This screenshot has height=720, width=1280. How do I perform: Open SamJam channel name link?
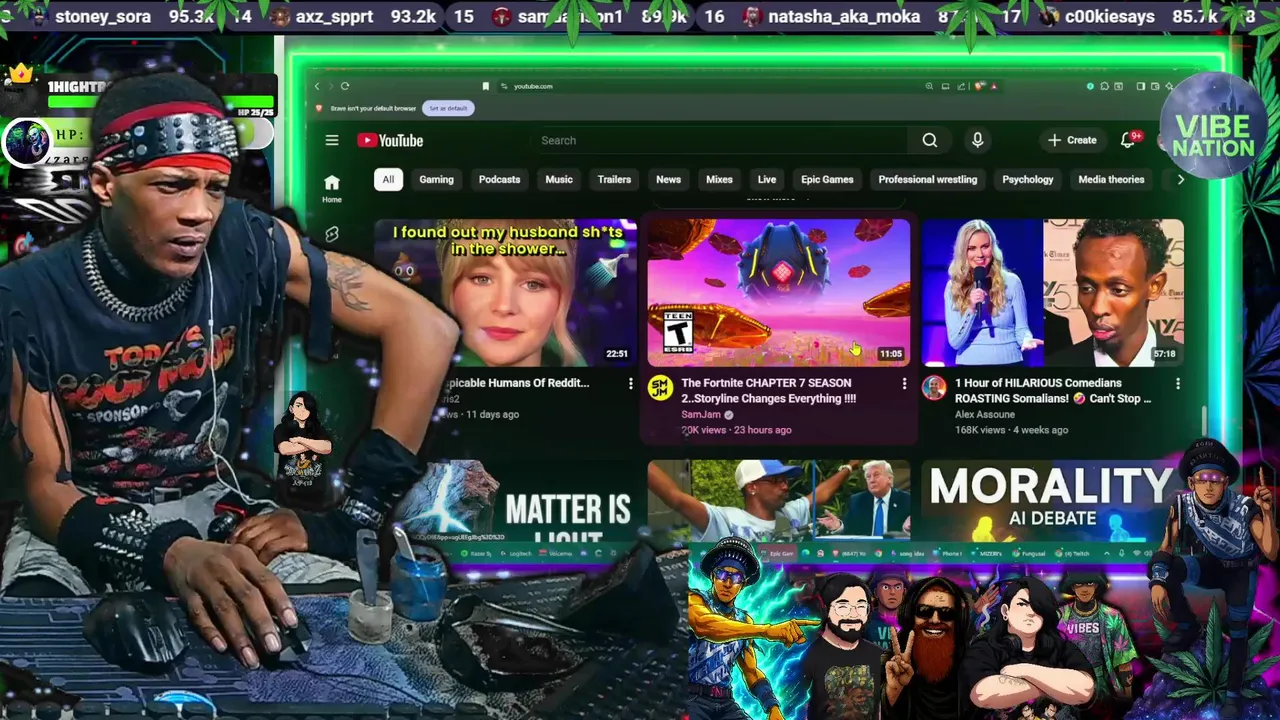[x=701, y=414]
